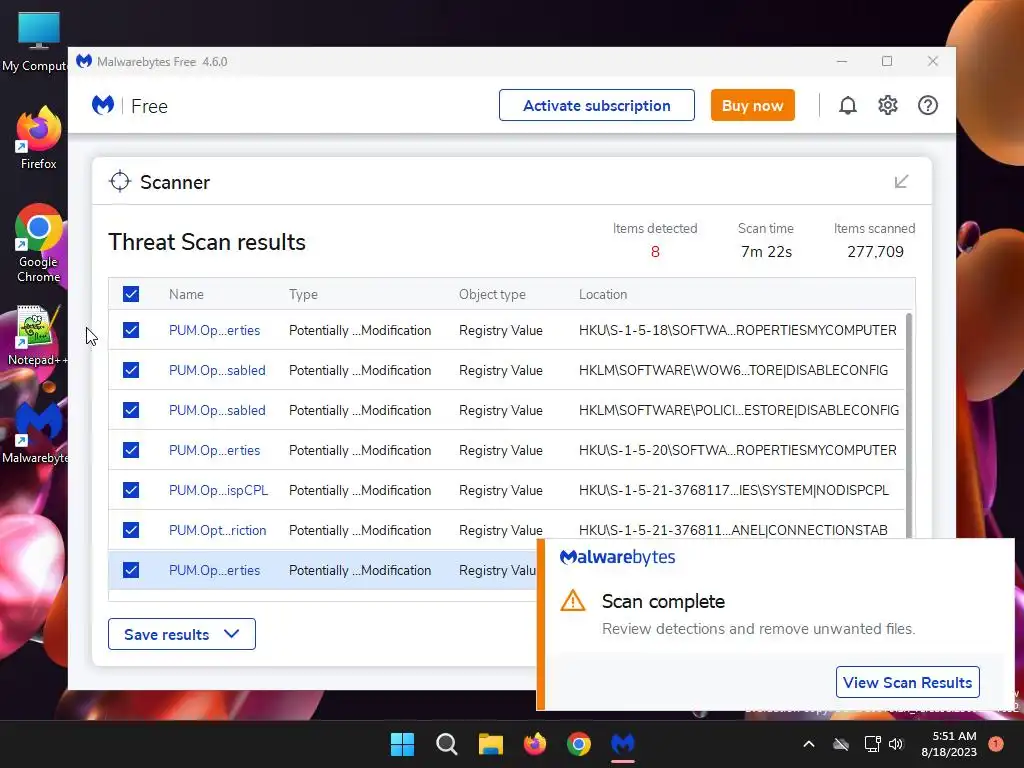Uncheck the WOW6...TORE|DISABLECONFIG row checkbox
The height and width of the screenshot is (768, 1024).
pos(131,370)
